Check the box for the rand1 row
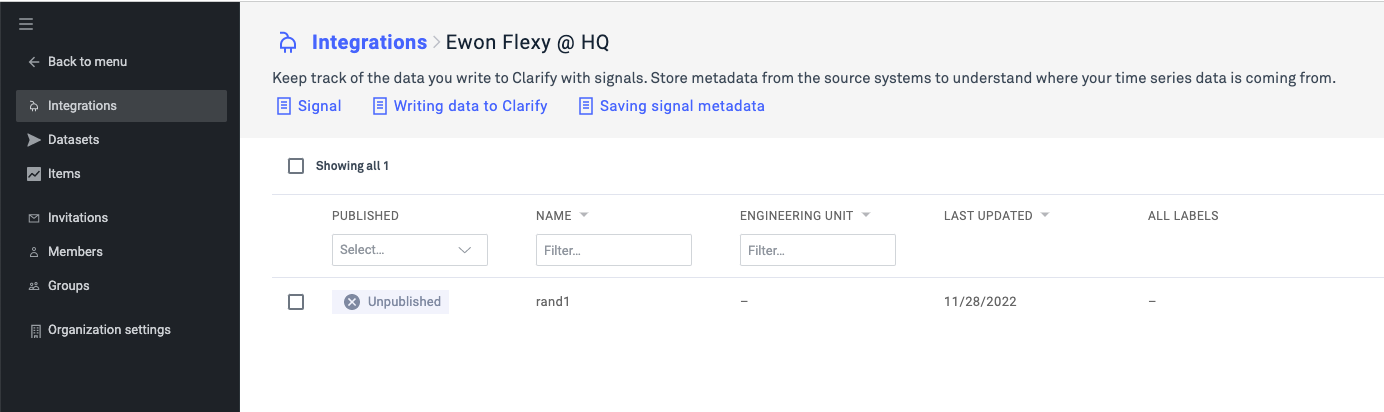Screen dimensions: 1384x412 (296, 302)
